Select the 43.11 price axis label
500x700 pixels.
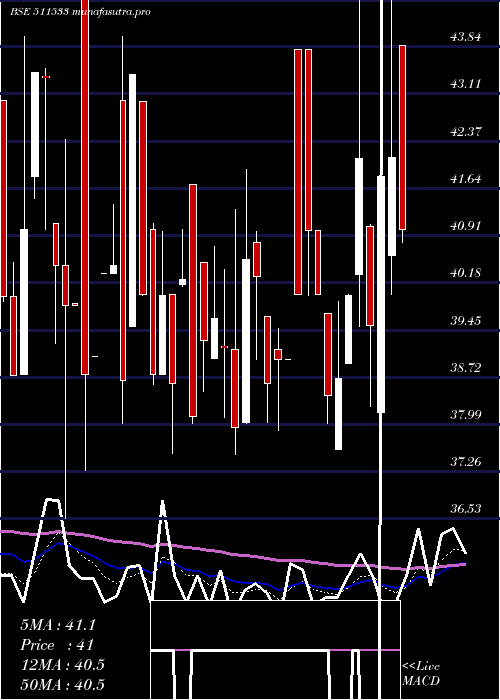(x=466, y=84)
